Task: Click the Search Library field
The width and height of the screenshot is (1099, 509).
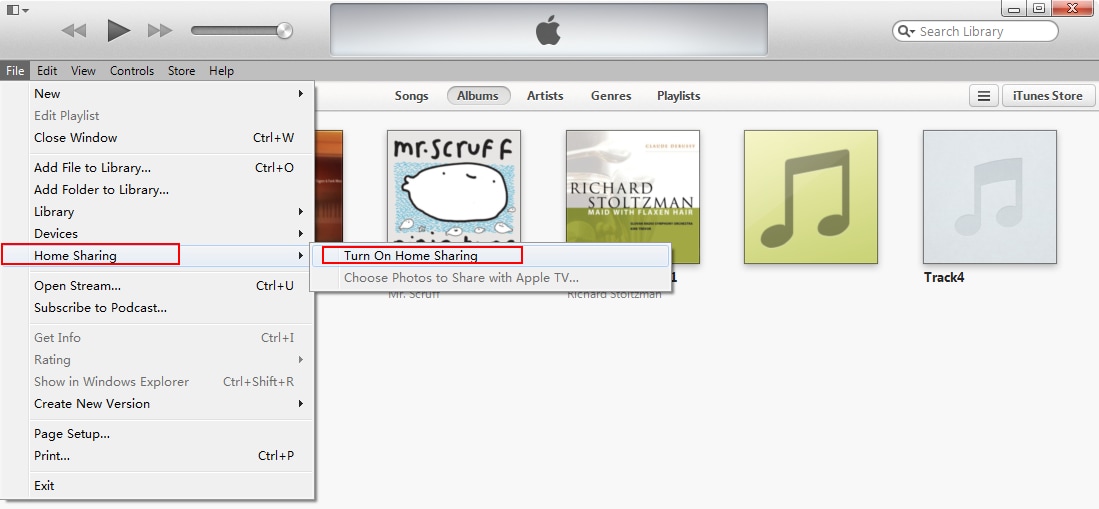Action: 975,32
